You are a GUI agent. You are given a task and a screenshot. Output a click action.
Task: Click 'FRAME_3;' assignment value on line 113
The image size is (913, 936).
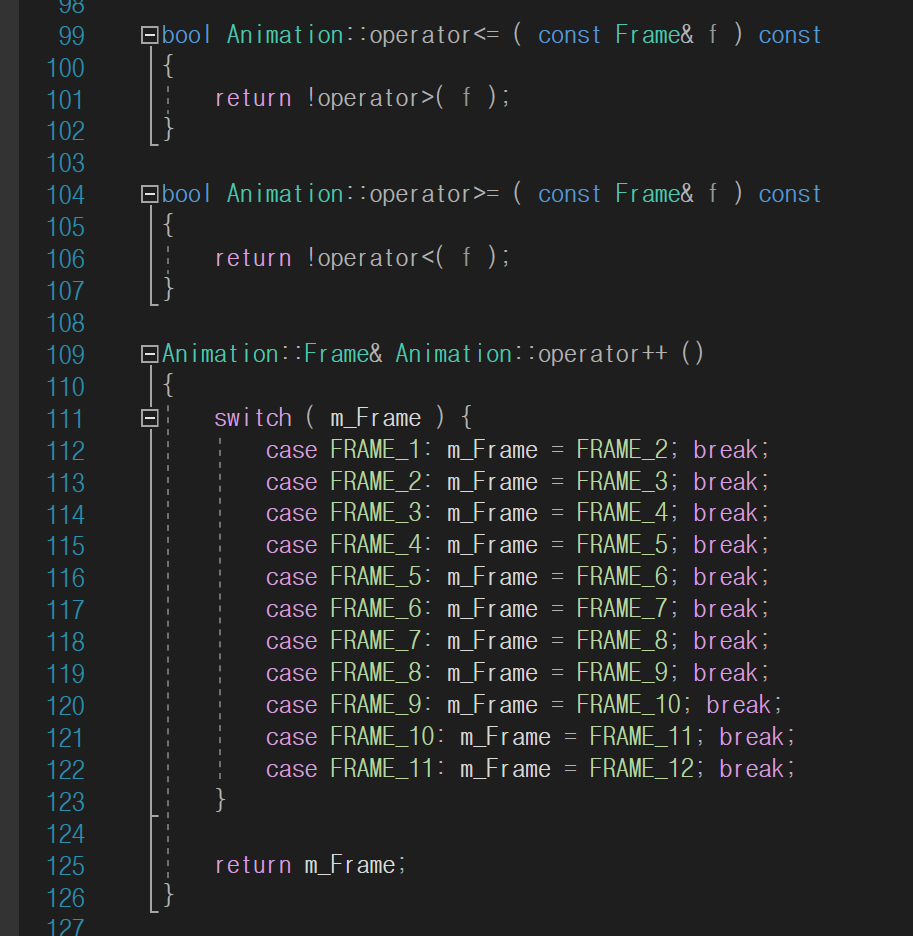[628, 482]
